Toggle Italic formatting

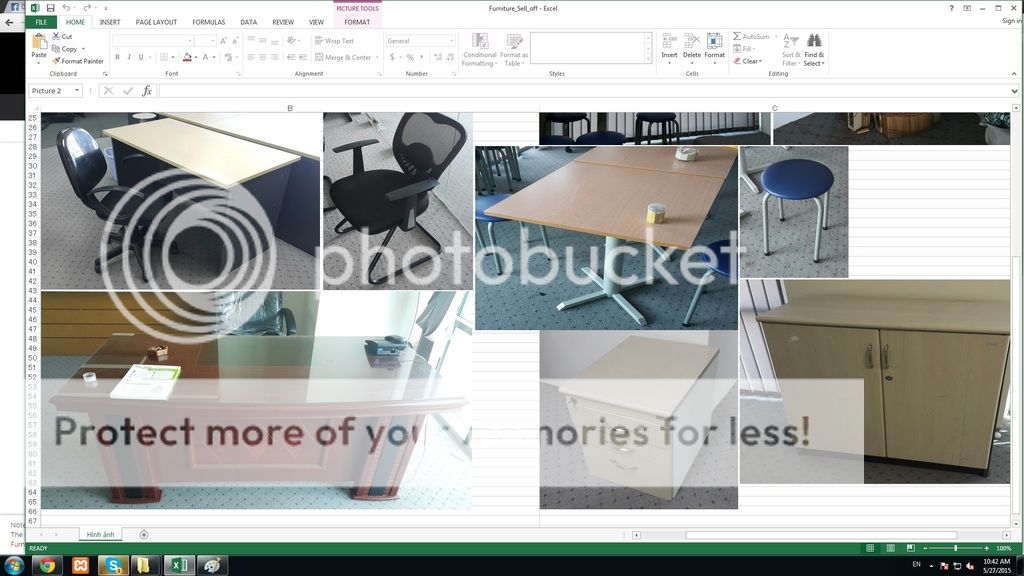[129, 57]
